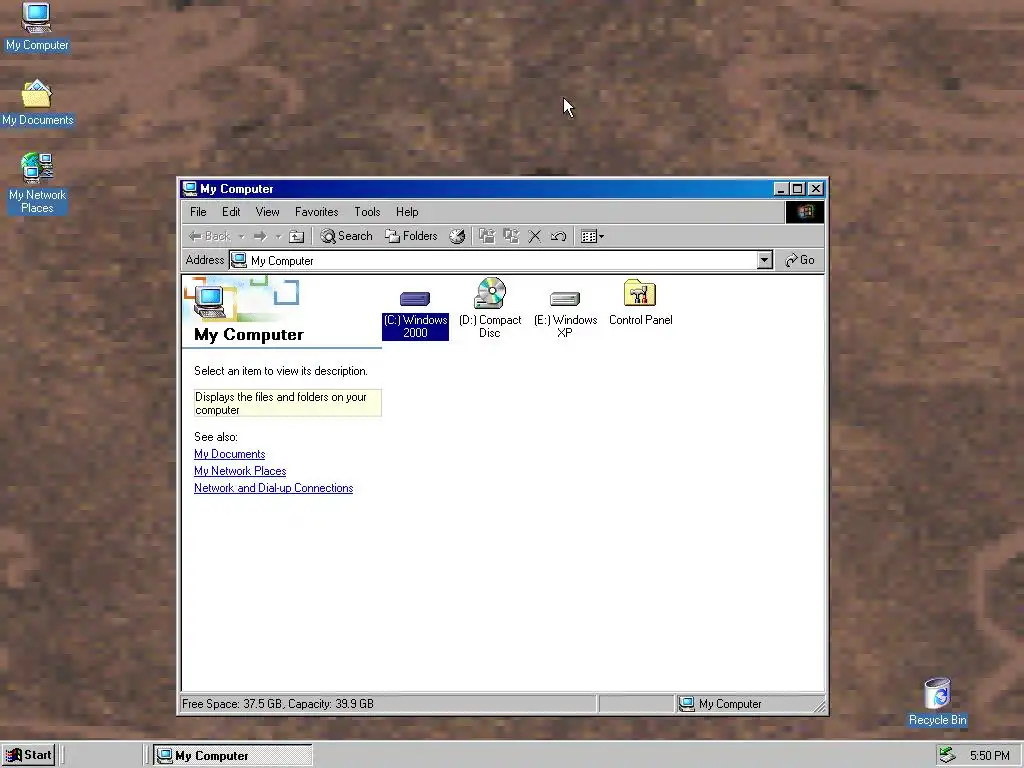Follow the My Documents link

229,454
